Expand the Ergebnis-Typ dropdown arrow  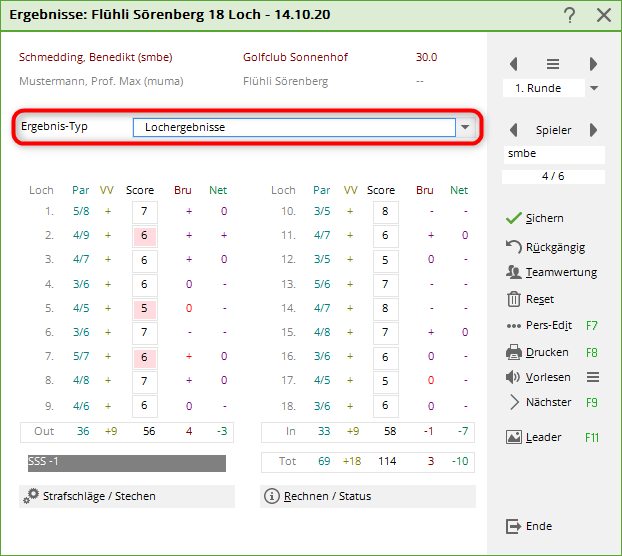[465, 128]
